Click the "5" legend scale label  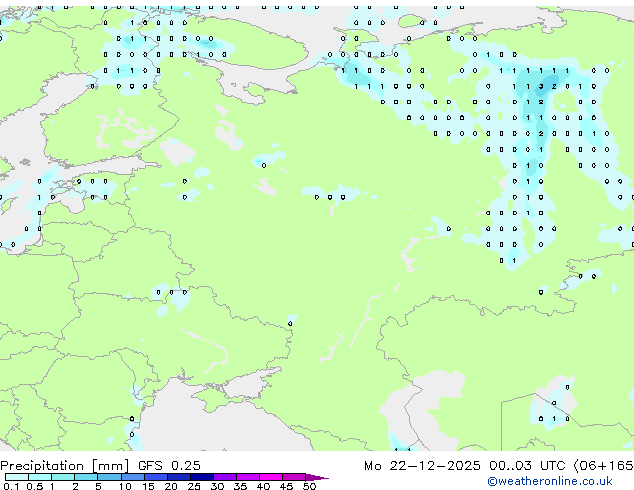(x=98, y=486)
